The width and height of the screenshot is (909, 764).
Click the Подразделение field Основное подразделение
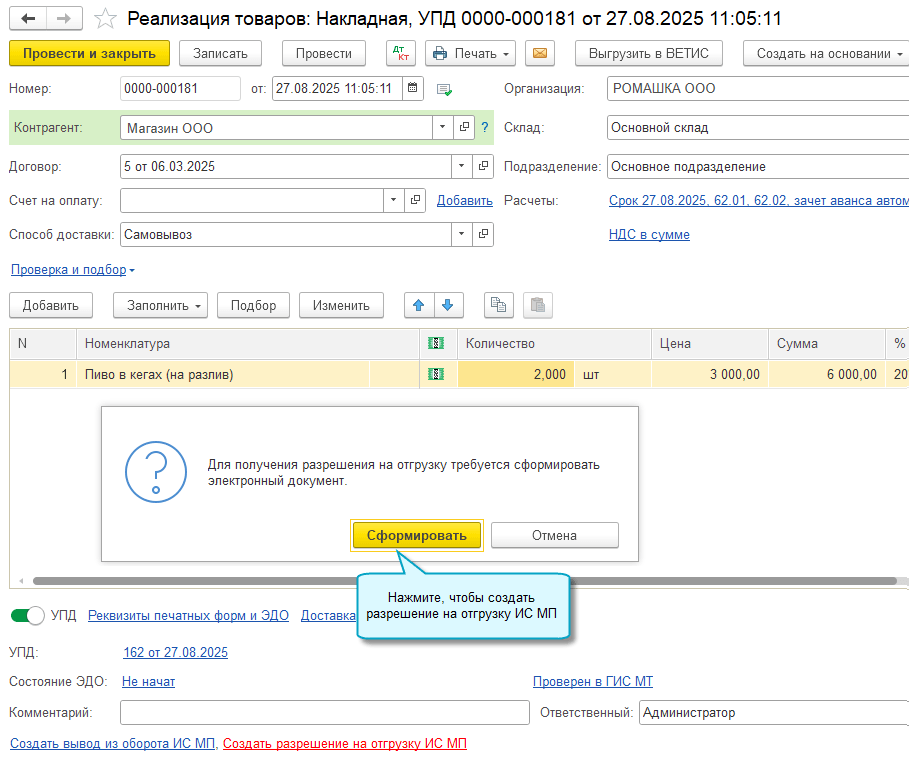758,166
